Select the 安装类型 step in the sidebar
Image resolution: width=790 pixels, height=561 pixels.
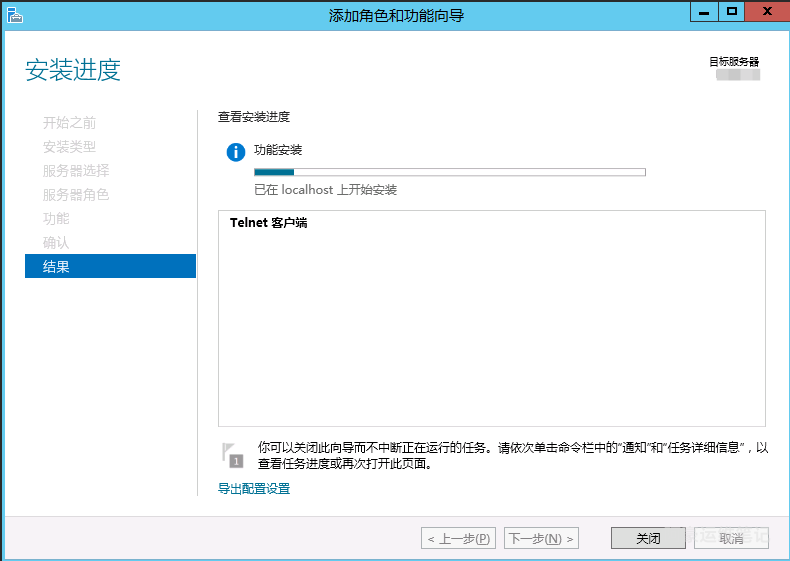tap(70, 147)
